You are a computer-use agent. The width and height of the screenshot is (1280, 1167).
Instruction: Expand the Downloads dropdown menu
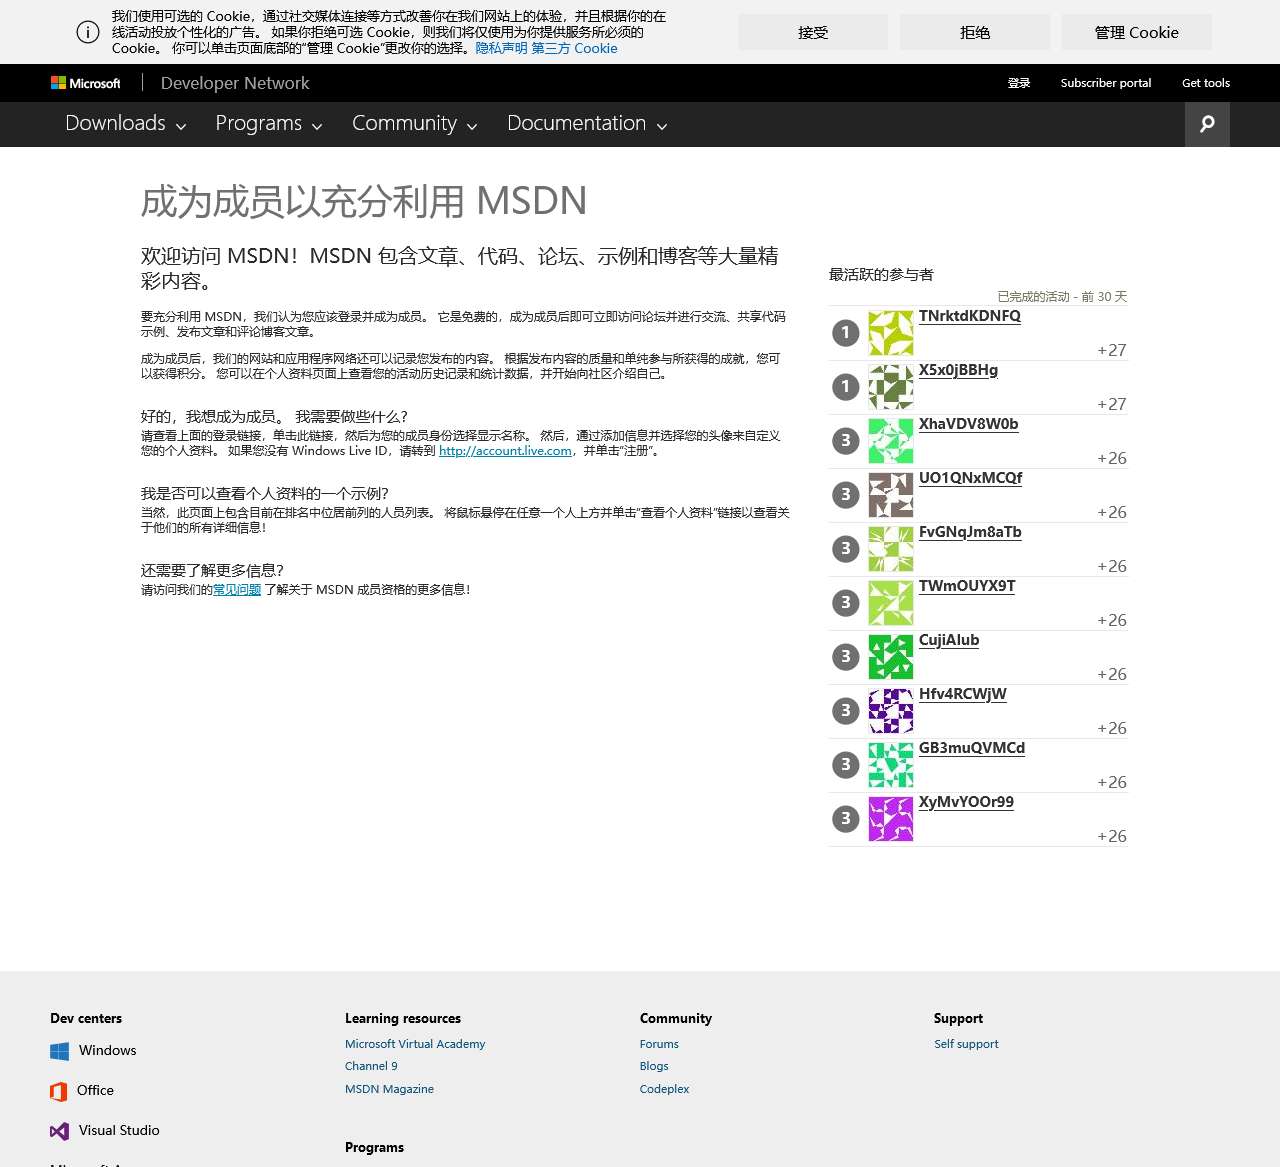[x=125, y=124]
